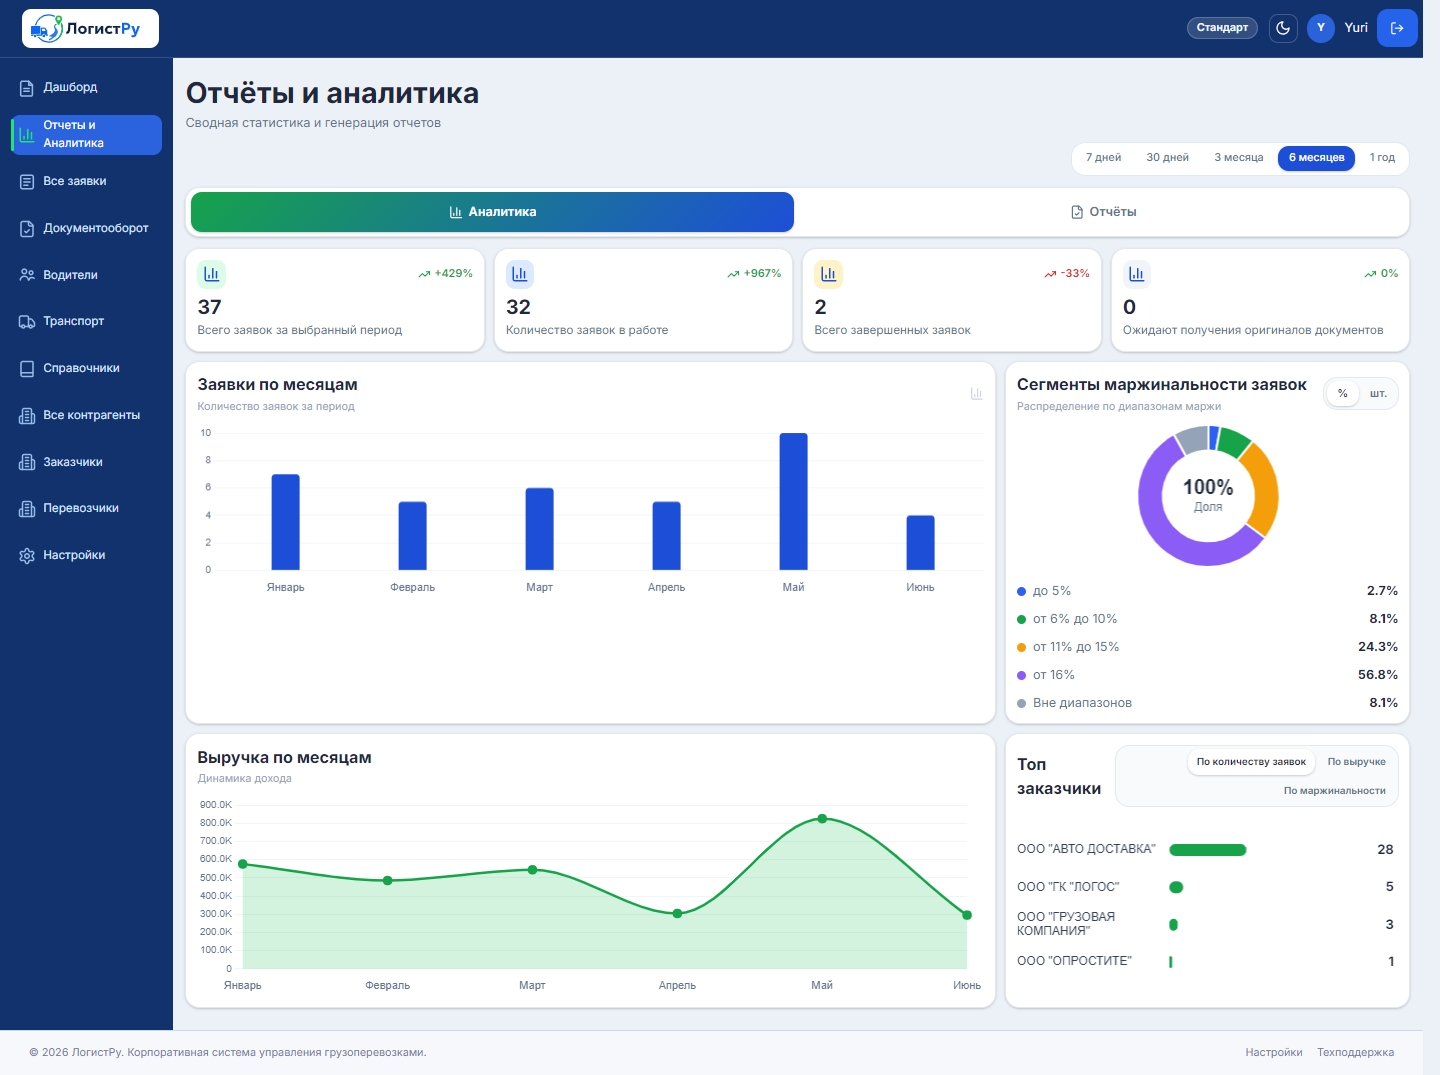Click the Настройки gear icon
This screenshot has height=1075, width=1440.
[27, 555]
